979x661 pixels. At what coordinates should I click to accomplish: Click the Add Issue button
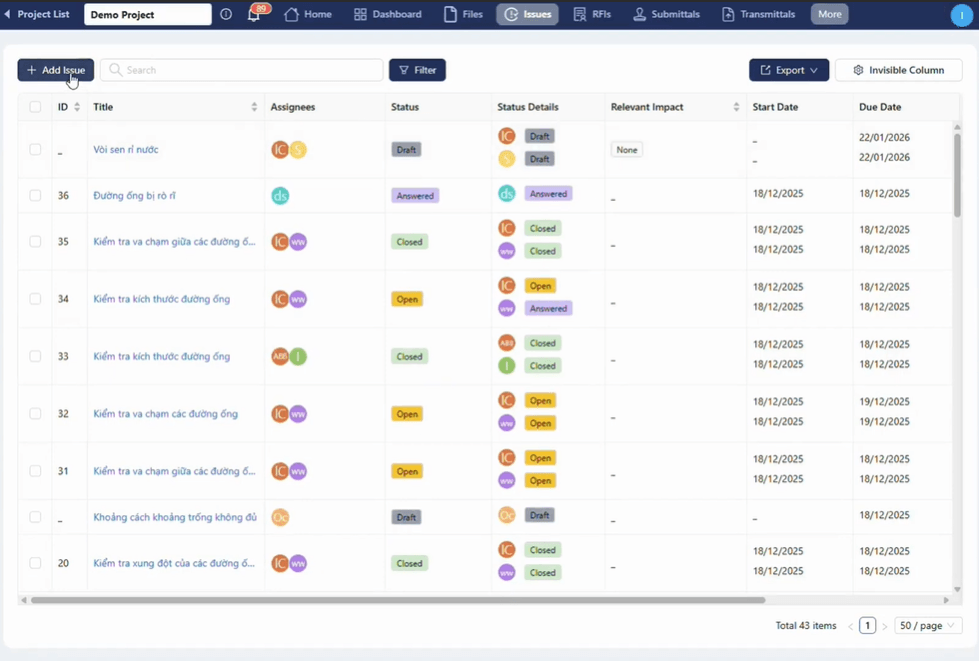[56, 70]
